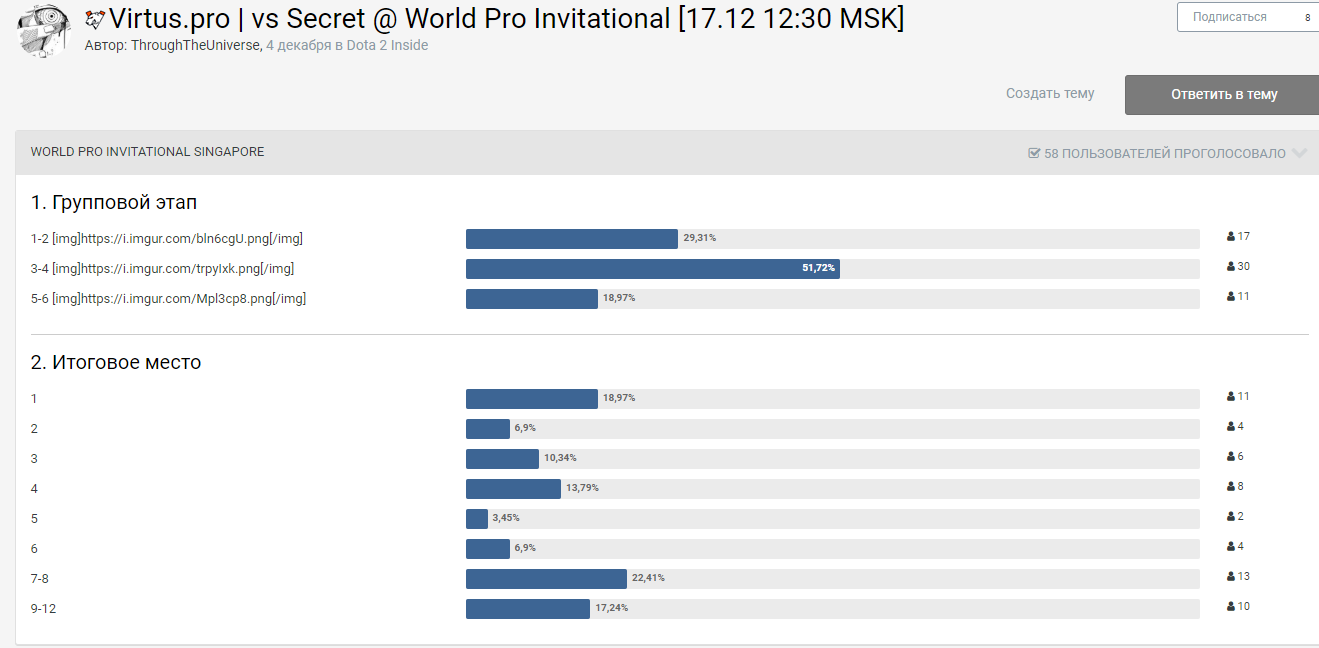This screenshot has width=1319, height=648.
Task: Click the checkmark icon beside 58 voters
Action: pos(1034,154)
